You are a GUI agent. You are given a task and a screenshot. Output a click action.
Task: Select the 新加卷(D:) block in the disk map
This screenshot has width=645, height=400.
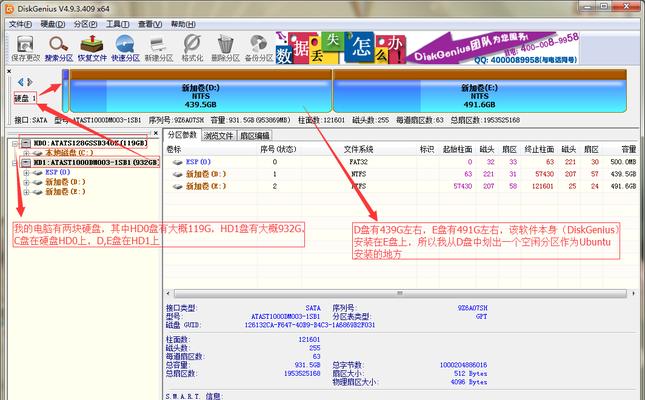(x=201, y=91)
